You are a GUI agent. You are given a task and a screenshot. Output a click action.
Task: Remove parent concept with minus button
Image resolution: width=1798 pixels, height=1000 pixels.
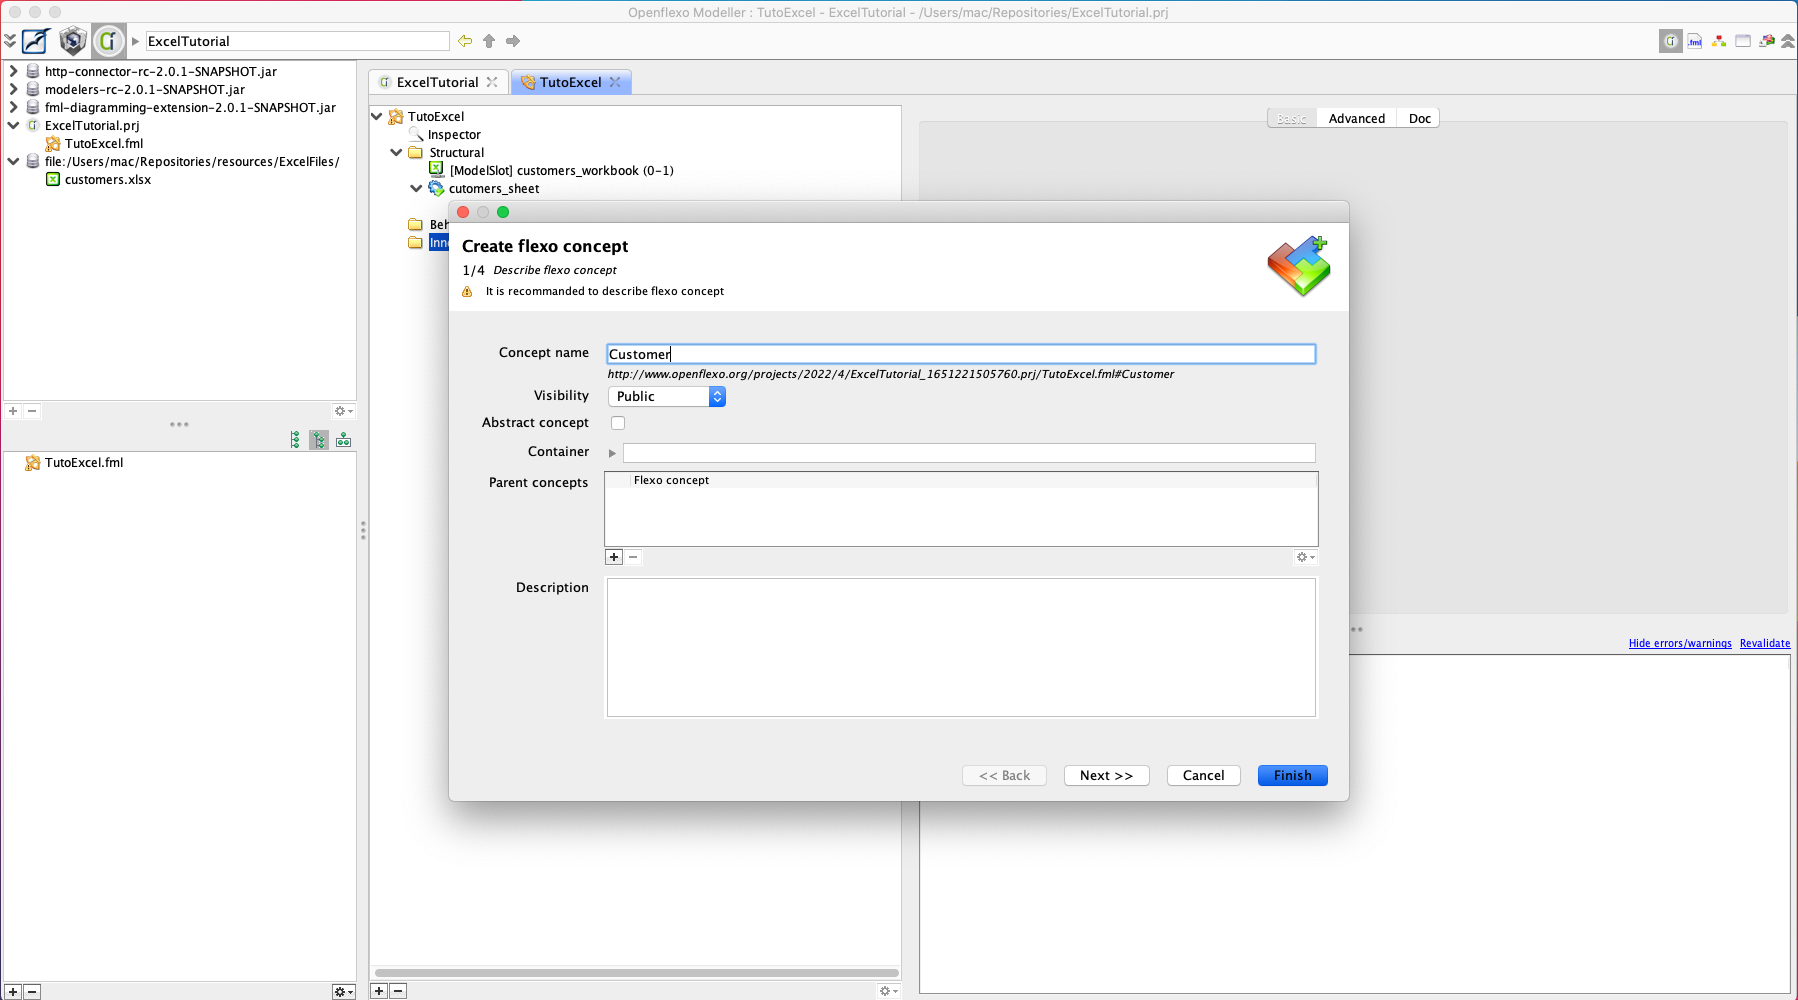coord(633,557)
